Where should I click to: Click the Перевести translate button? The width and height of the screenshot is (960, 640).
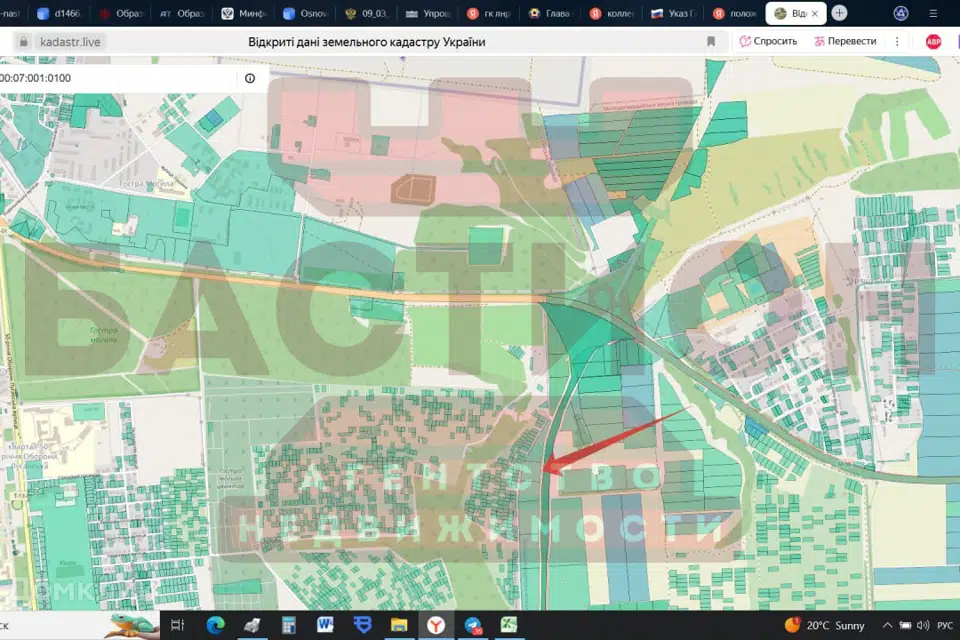(x=845, y=41)
